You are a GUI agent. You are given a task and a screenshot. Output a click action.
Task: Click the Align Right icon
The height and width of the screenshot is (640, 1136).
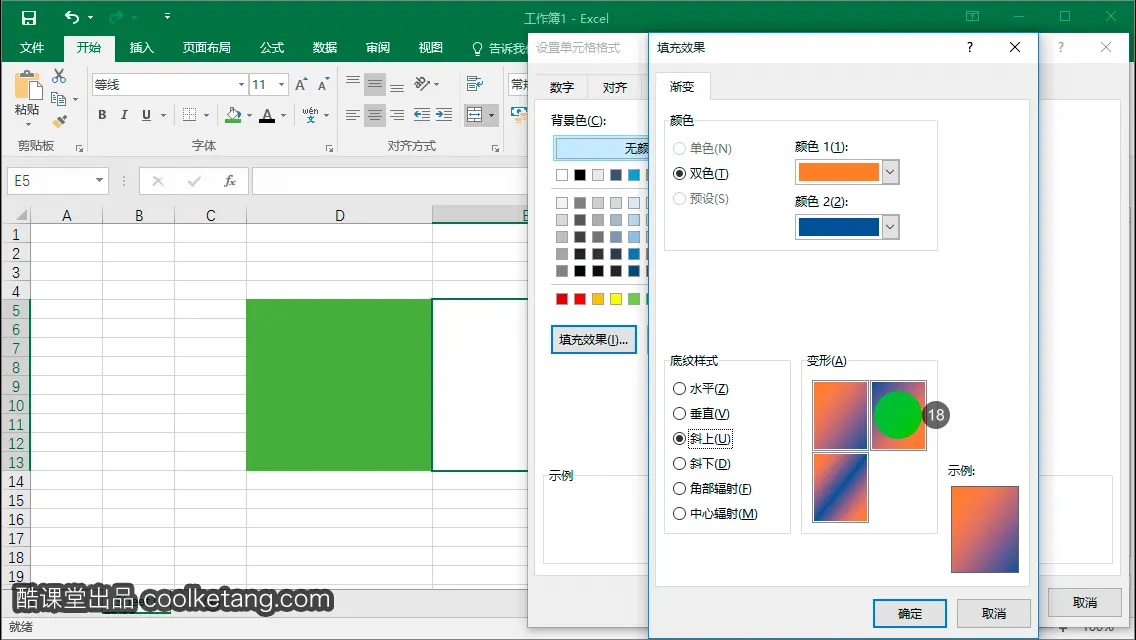397,115
